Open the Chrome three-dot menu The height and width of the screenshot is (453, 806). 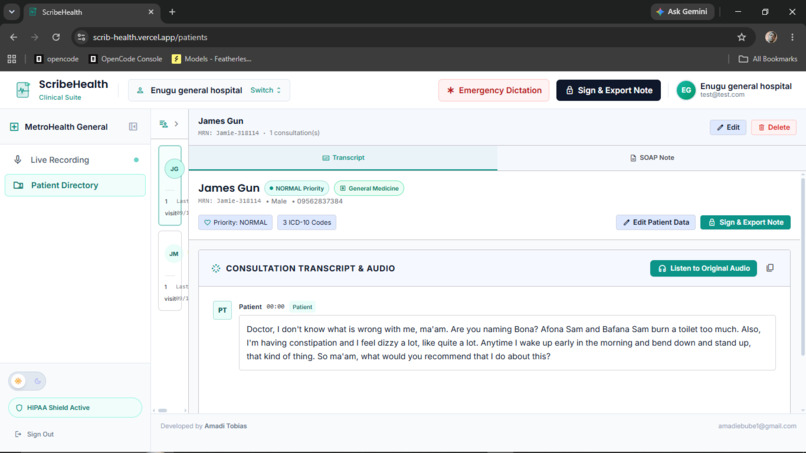click(792, 37)
